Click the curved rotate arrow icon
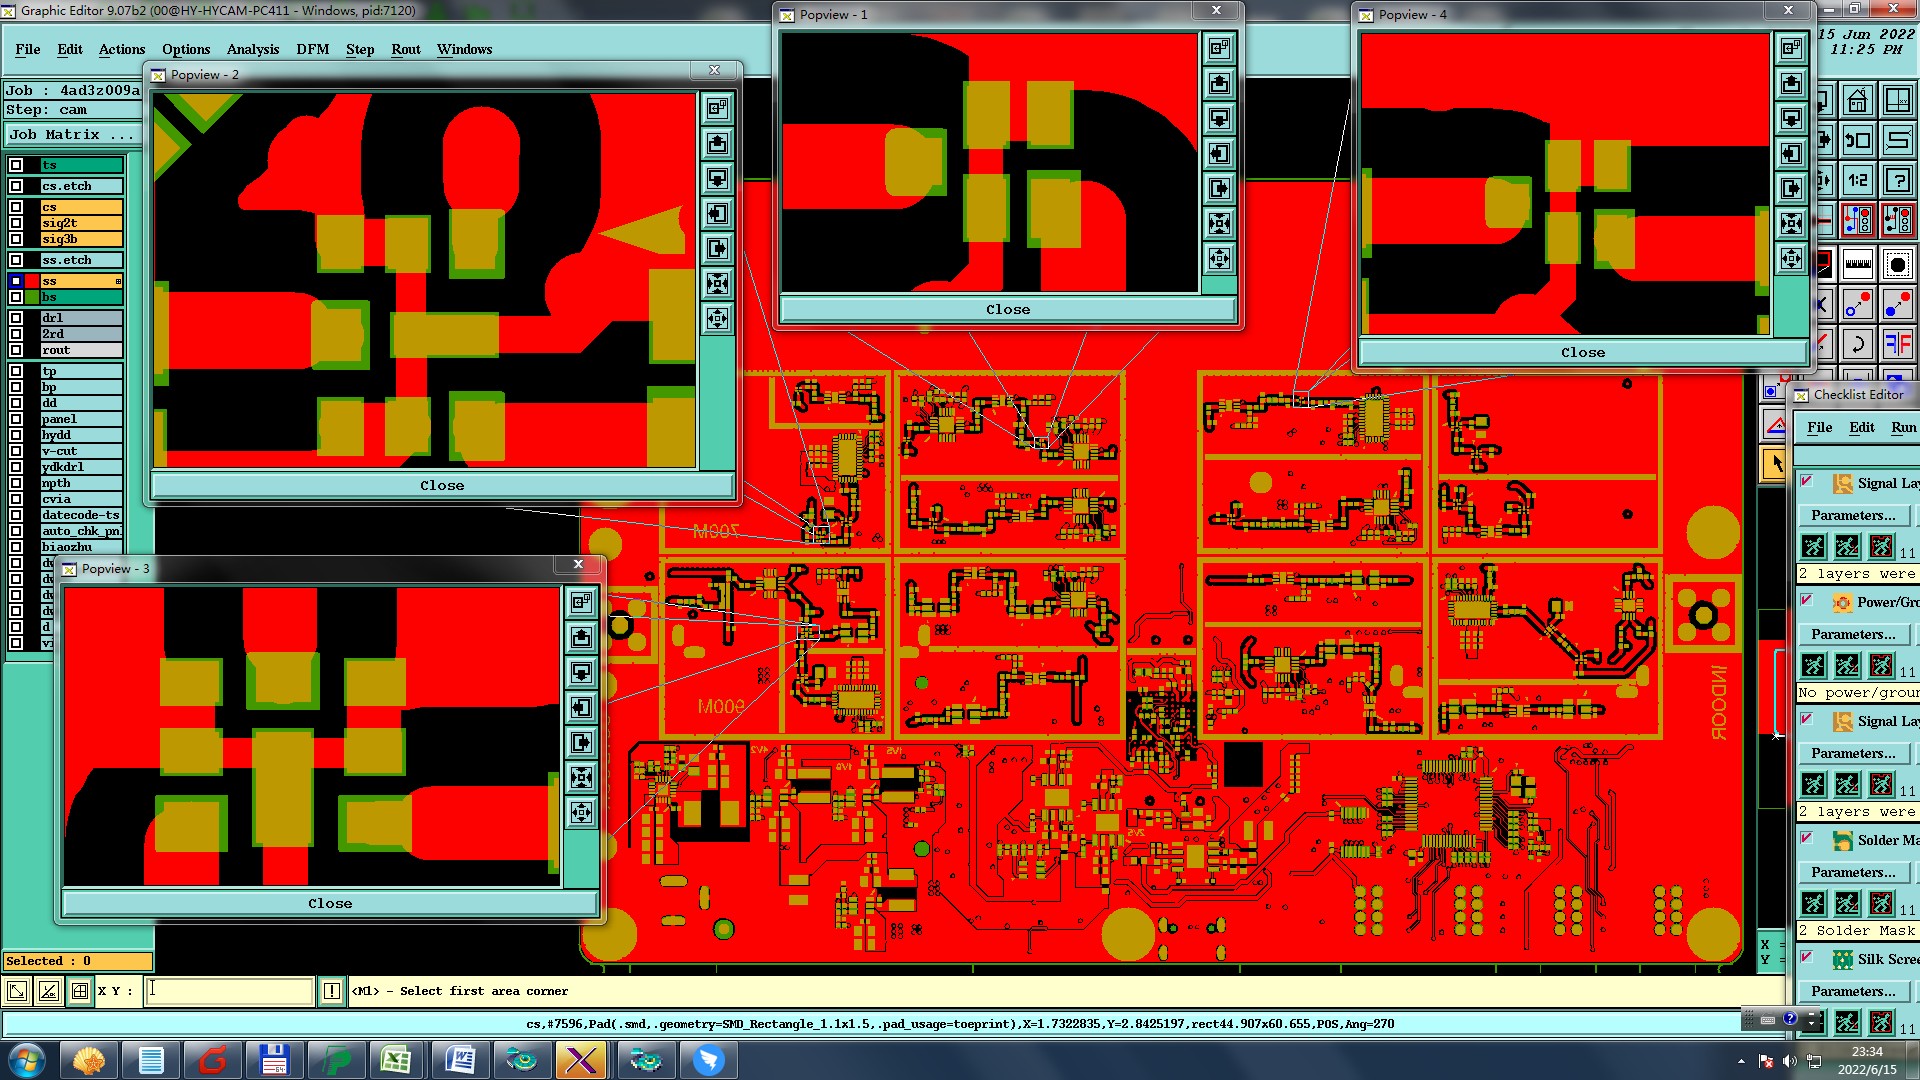This screenshot has width=1920, height=1080. click(1858, 344)
